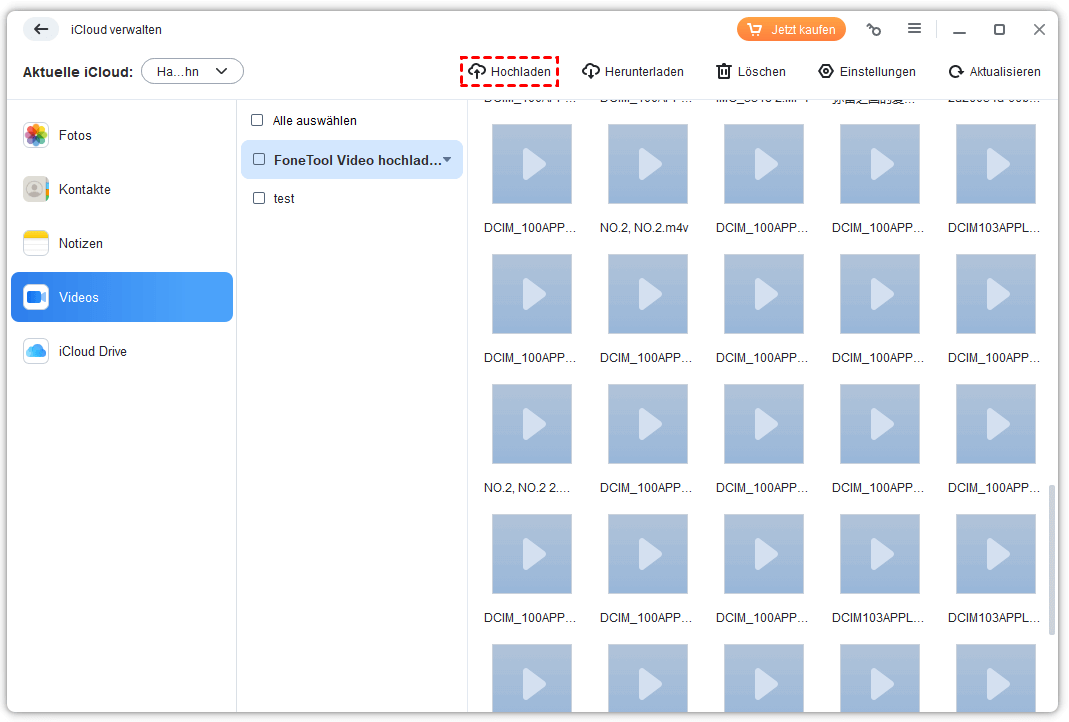Open the Notizen notes icon
Image resolution: width=1069 pixels, height=722 pixels.
pyautogui.click(x=36, y=243)
